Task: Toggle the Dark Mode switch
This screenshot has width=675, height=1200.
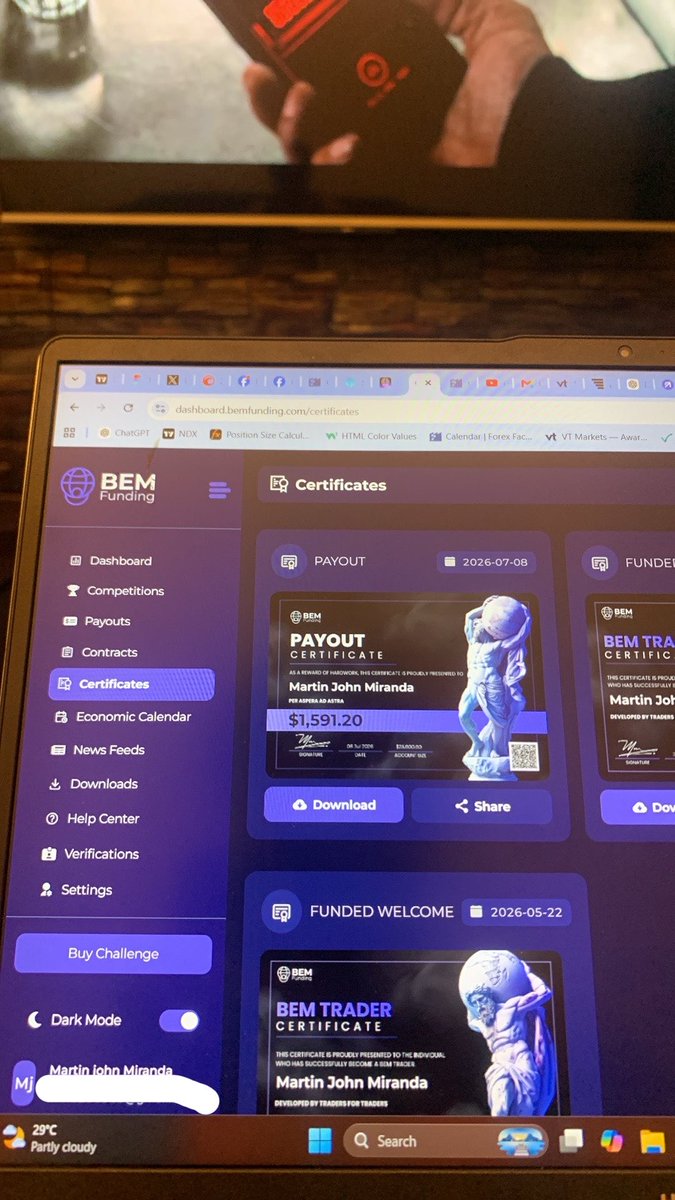Action: coord(179,1020)
